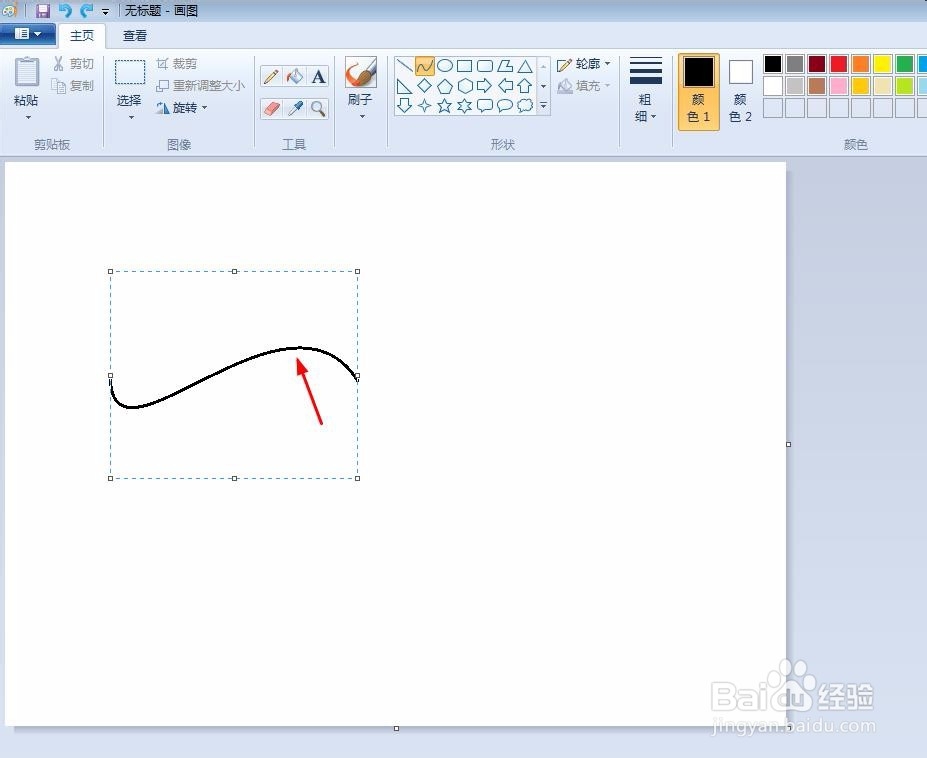Image resolution: width=927 pixels, height=758 pixels.
Task: Select the Five-point star shape
Action: (445, 105)
